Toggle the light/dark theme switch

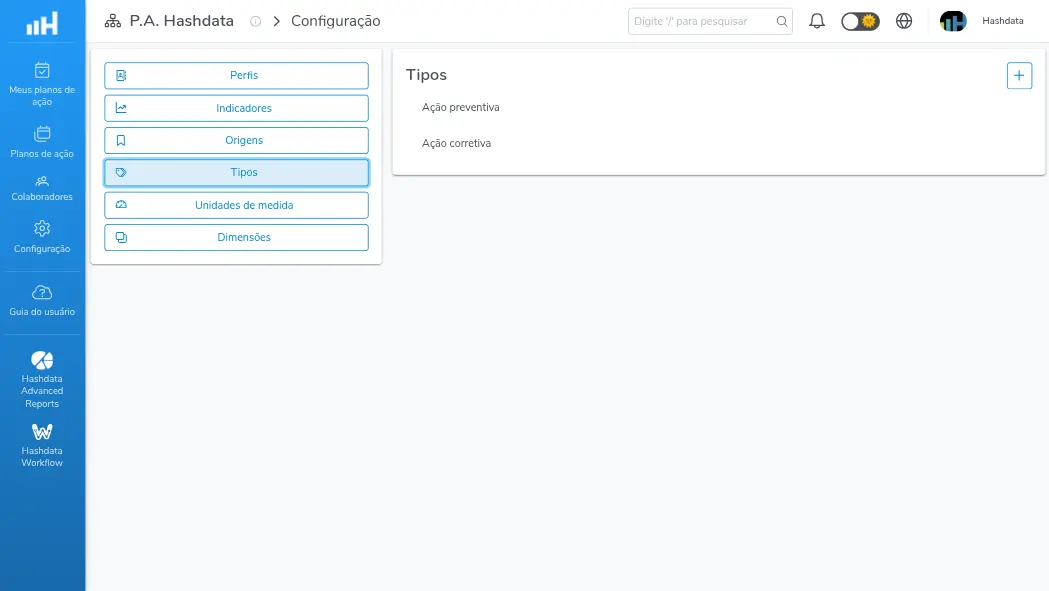860,21
